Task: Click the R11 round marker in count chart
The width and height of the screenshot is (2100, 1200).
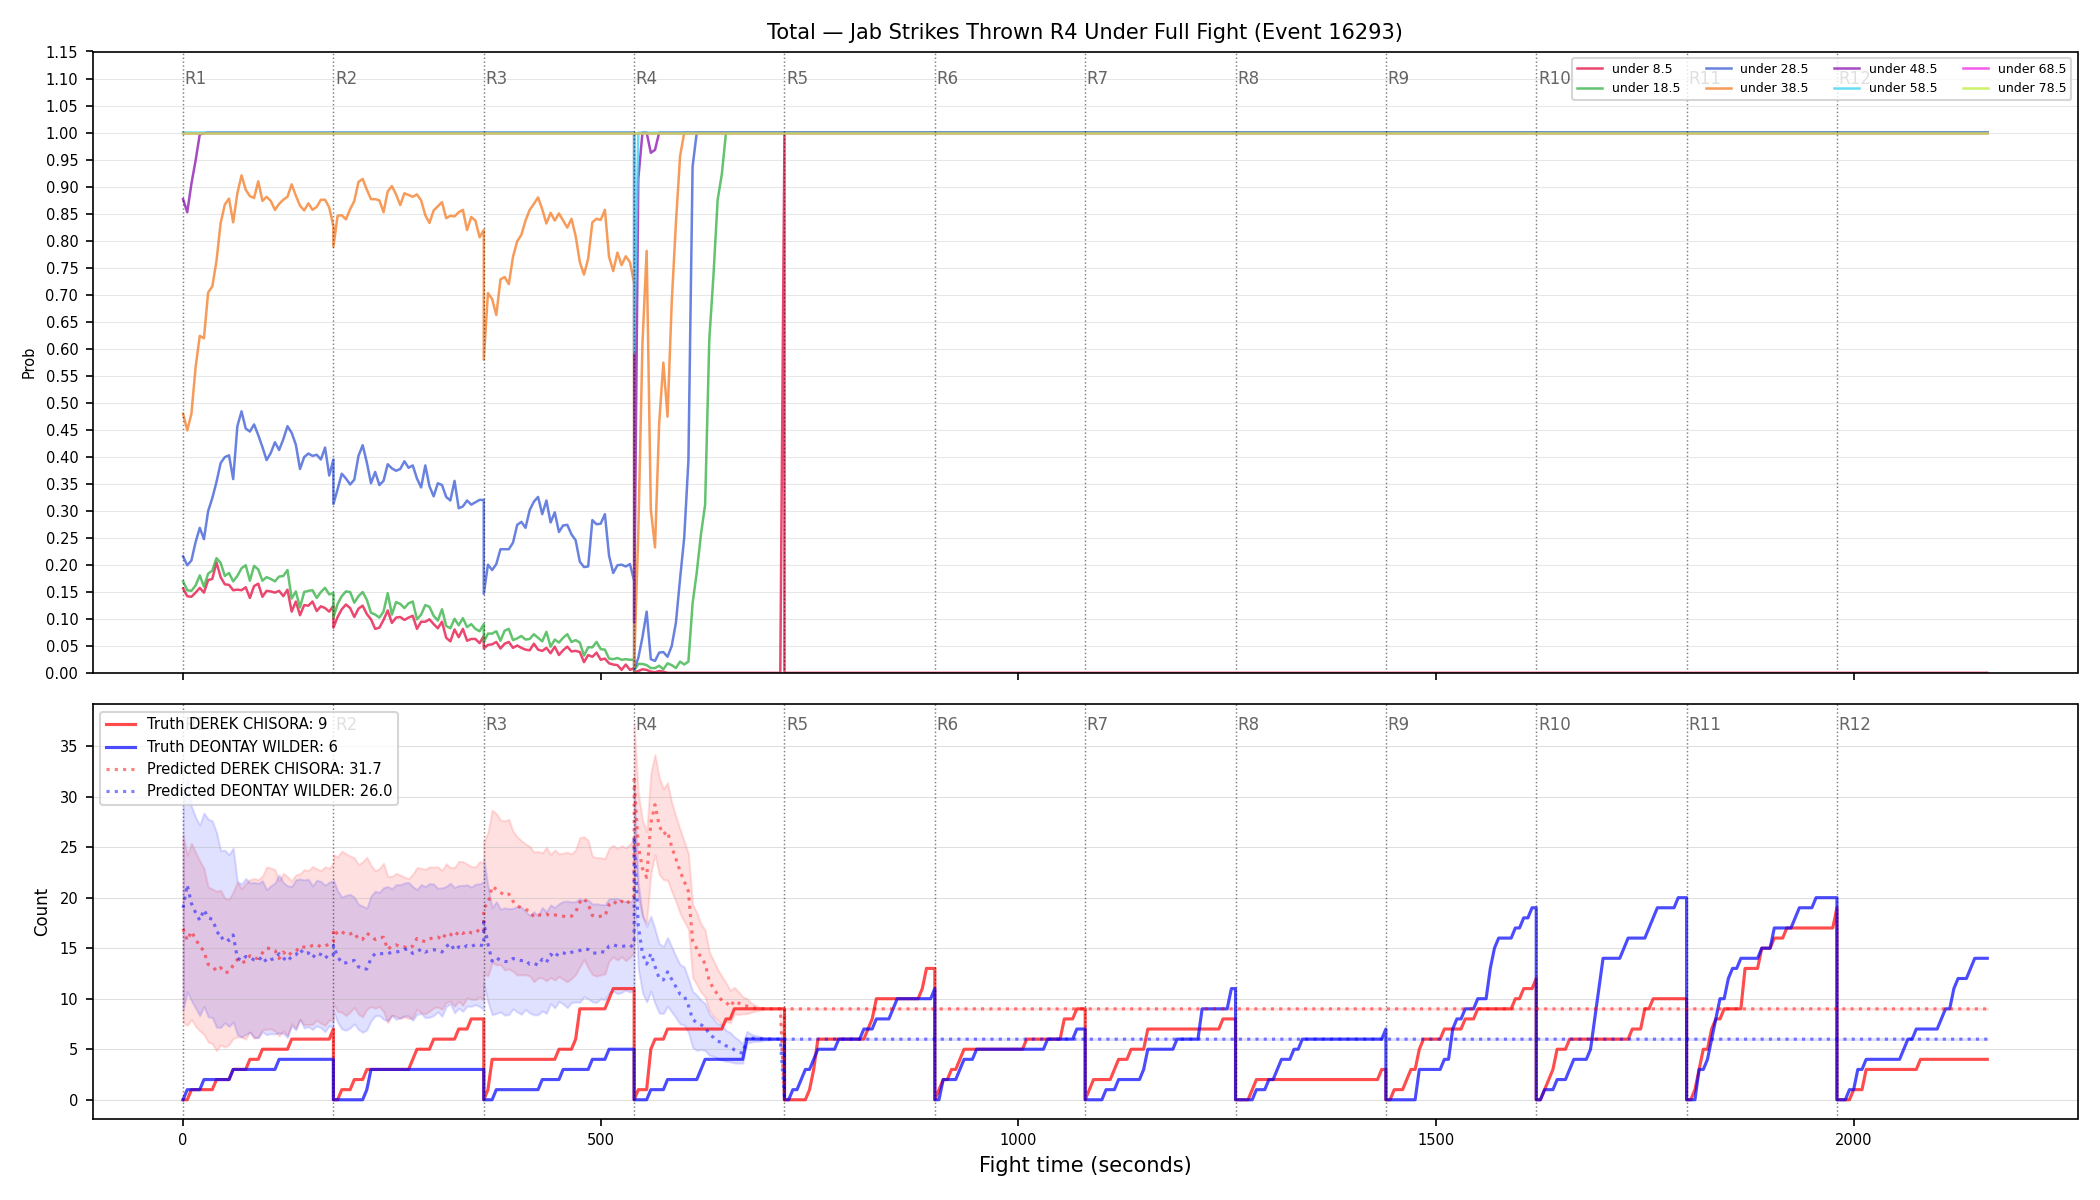Action: tap(1705, 724)
